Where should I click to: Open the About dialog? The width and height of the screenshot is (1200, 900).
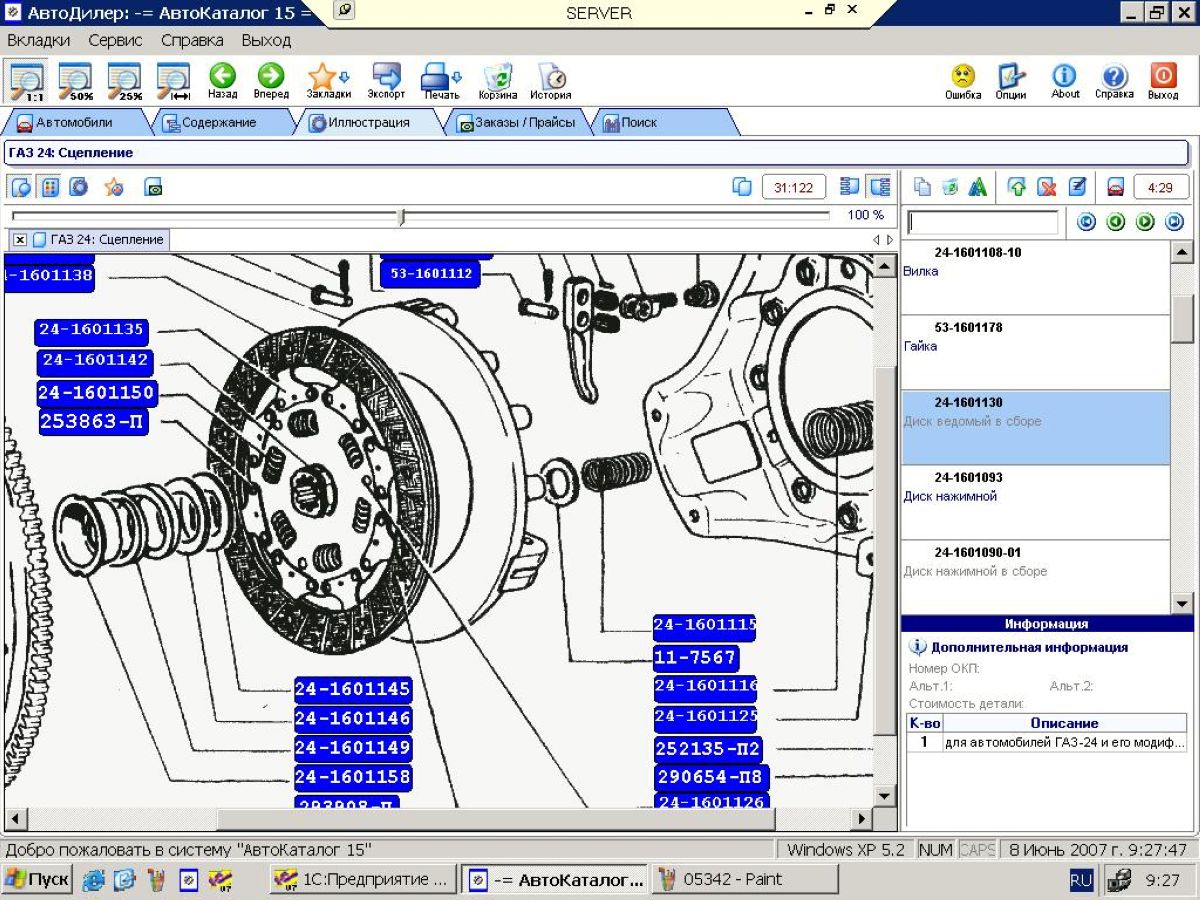[1065, 81]
